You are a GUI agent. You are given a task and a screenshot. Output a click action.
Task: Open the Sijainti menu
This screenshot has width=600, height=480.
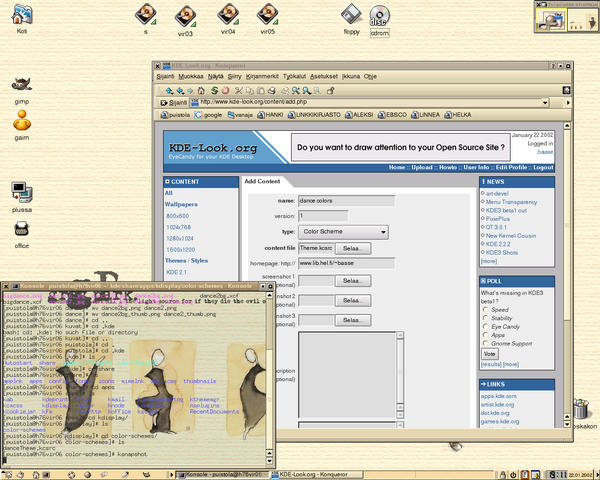click(x=165, y=77)
